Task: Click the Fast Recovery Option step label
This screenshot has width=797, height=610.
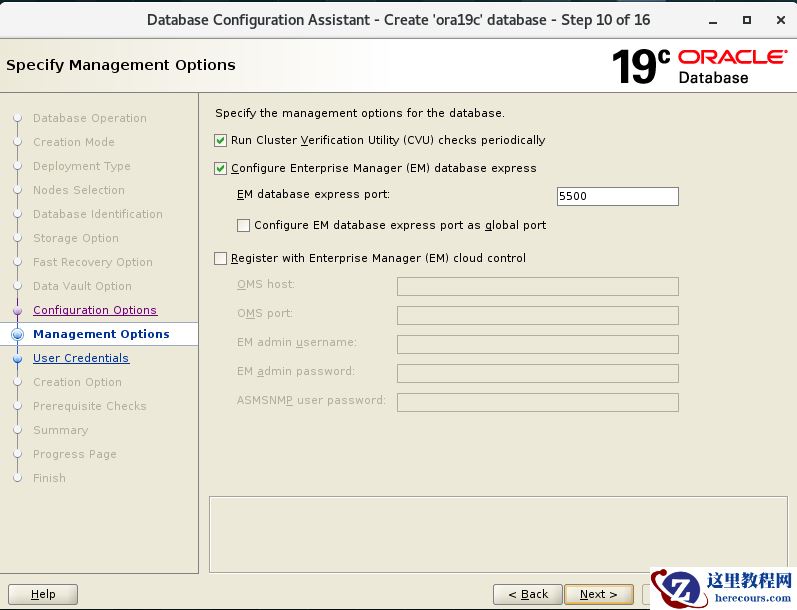Action: [93, 262]
